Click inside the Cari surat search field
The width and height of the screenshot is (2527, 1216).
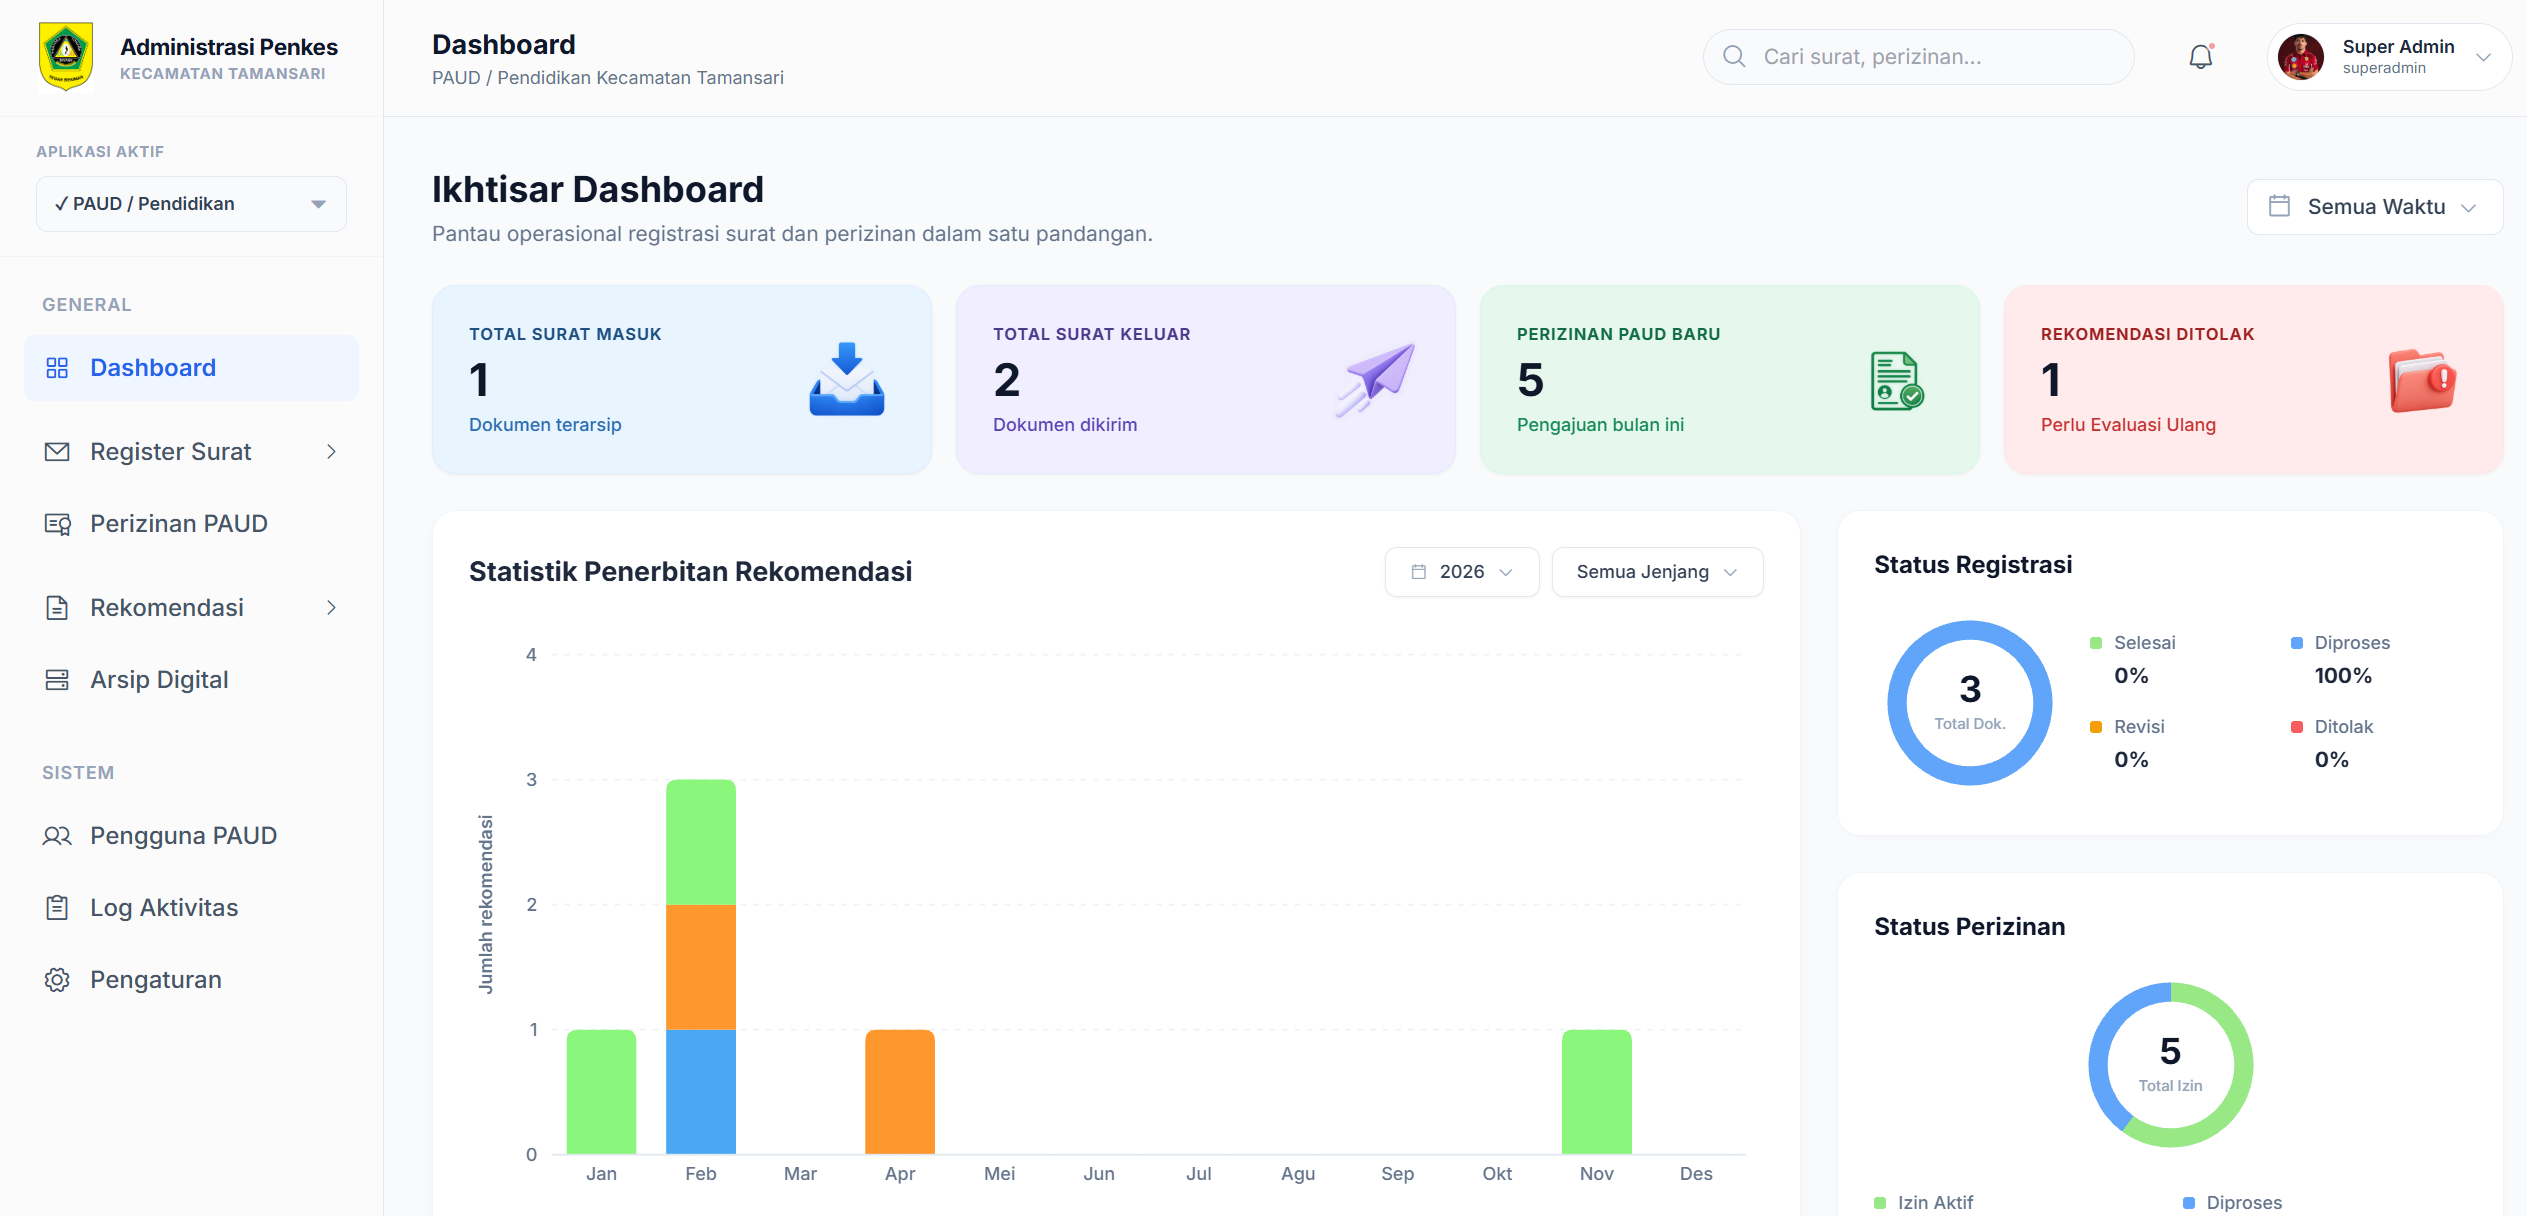(x=1919, y=57)
